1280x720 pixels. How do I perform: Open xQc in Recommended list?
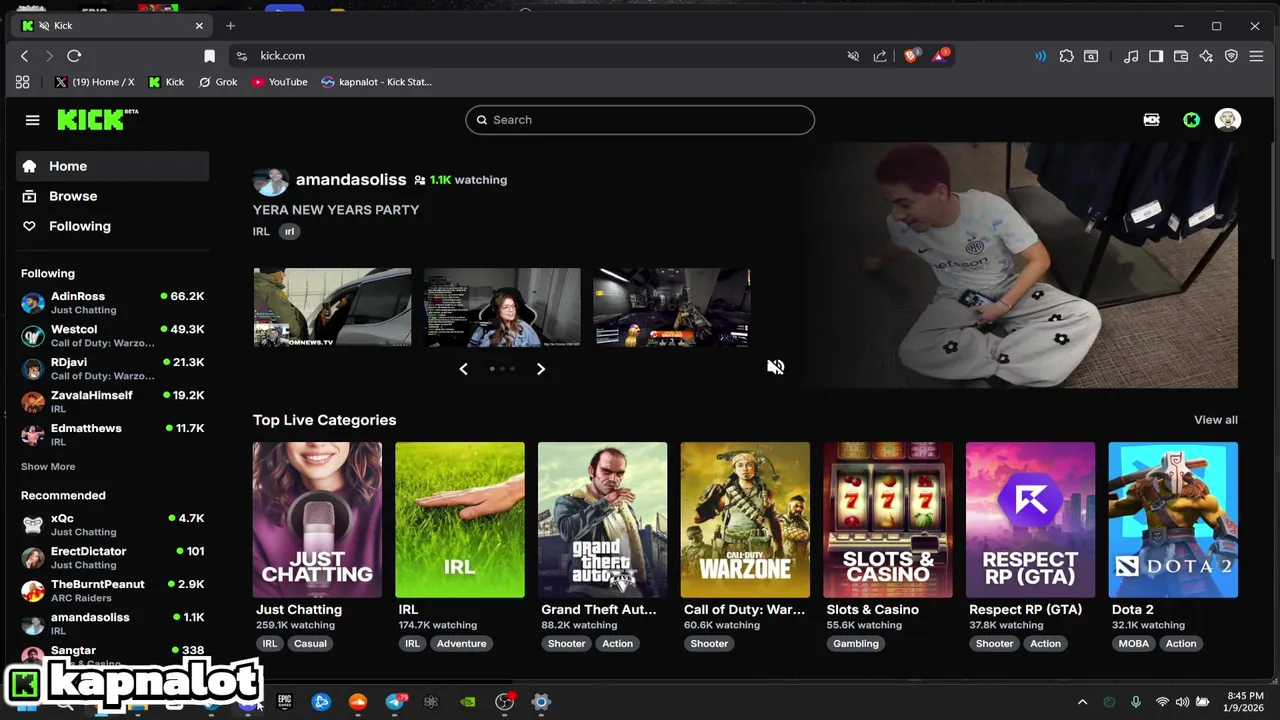[x=112, y=525]
